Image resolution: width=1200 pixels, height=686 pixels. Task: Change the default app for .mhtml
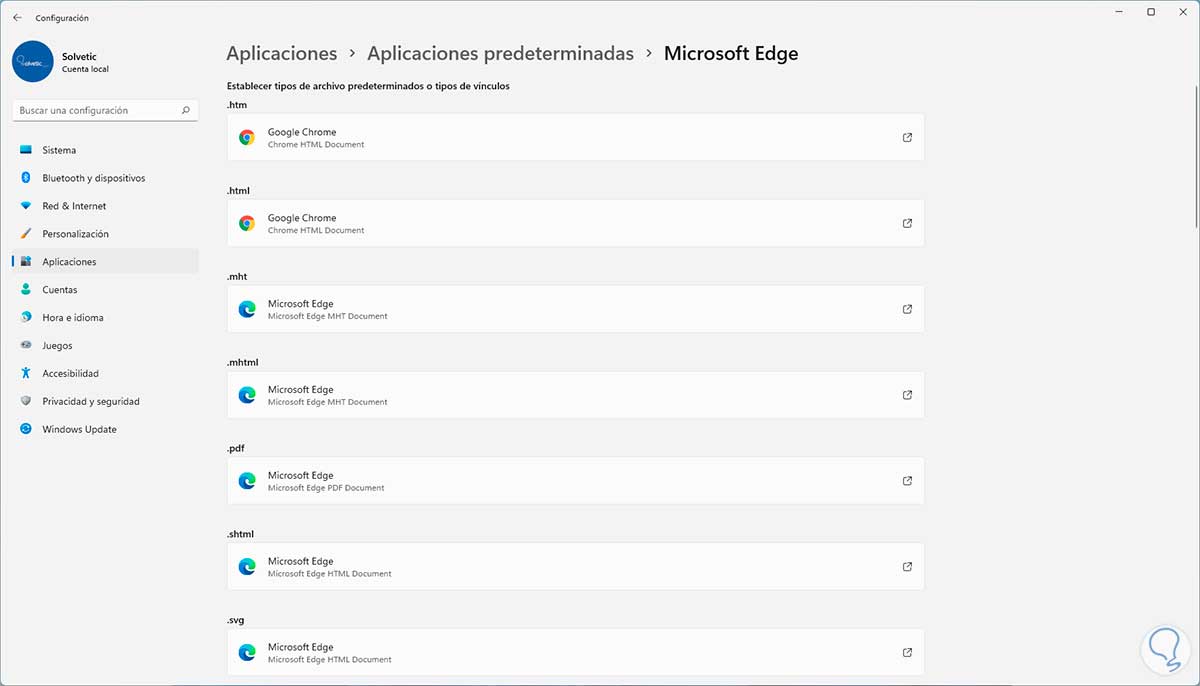pyautogui.click(x=575, y=395)
